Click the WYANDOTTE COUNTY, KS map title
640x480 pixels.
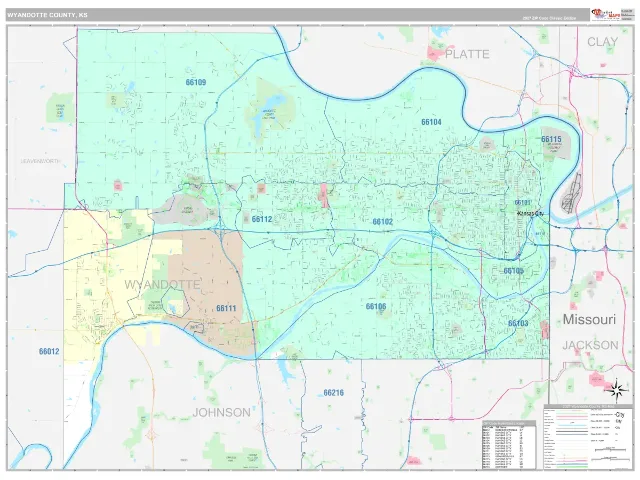[47, 15]
